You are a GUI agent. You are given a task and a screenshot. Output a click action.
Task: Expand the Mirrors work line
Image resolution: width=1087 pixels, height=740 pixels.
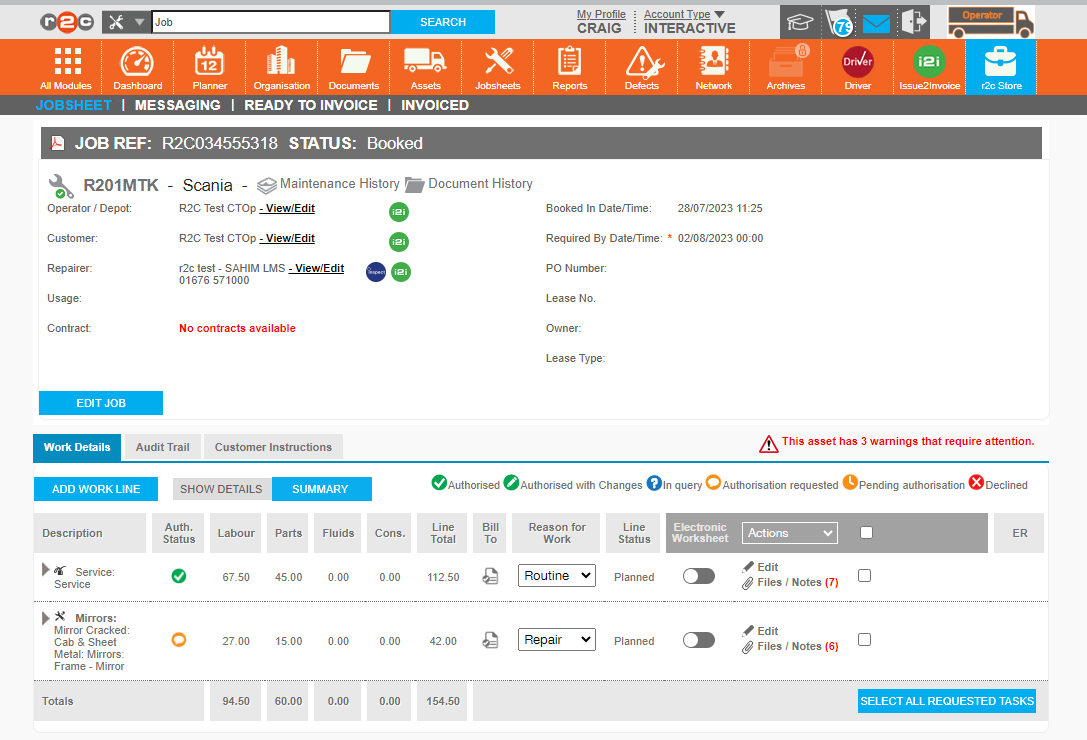coord(46,619)
